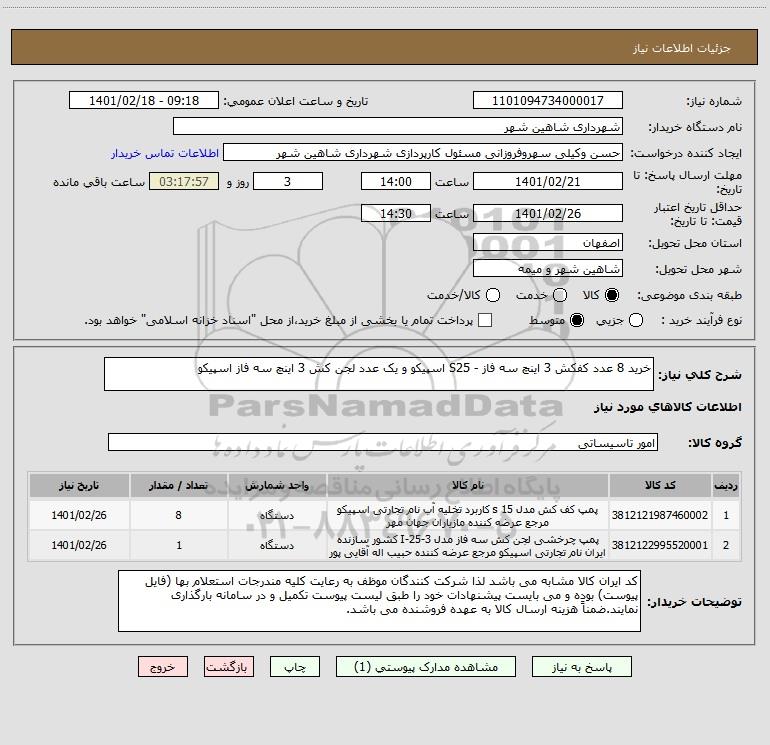The image size is (770, 745).
Task: Click the delivery city field شاهین شهر و میمه
Action: coord(548,268)
